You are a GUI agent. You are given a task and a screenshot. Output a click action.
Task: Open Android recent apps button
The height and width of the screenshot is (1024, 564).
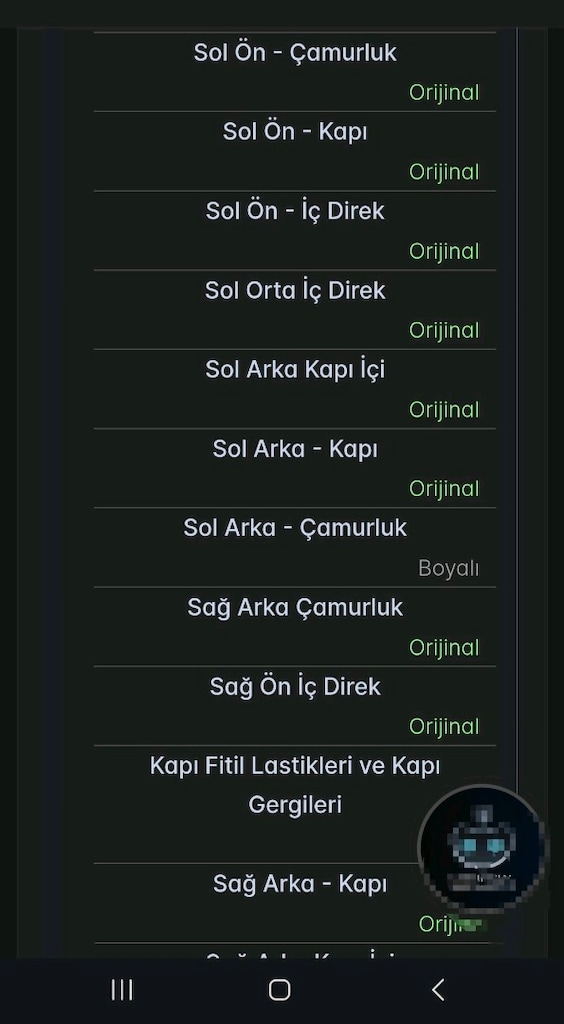click(x=122, y=989)
